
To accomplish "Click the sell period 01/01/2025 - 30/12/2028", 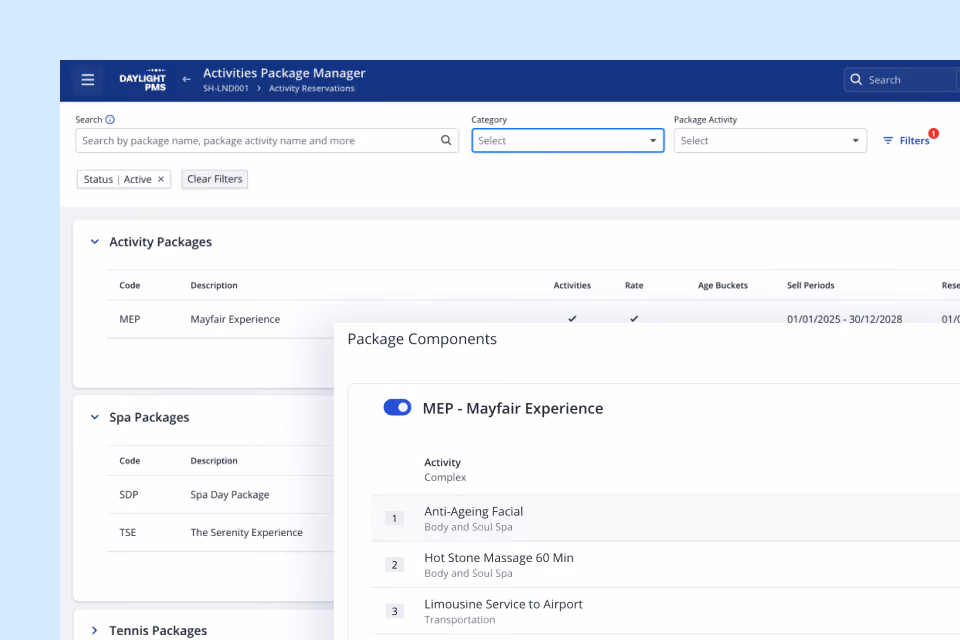I will (x=844, y=319).
